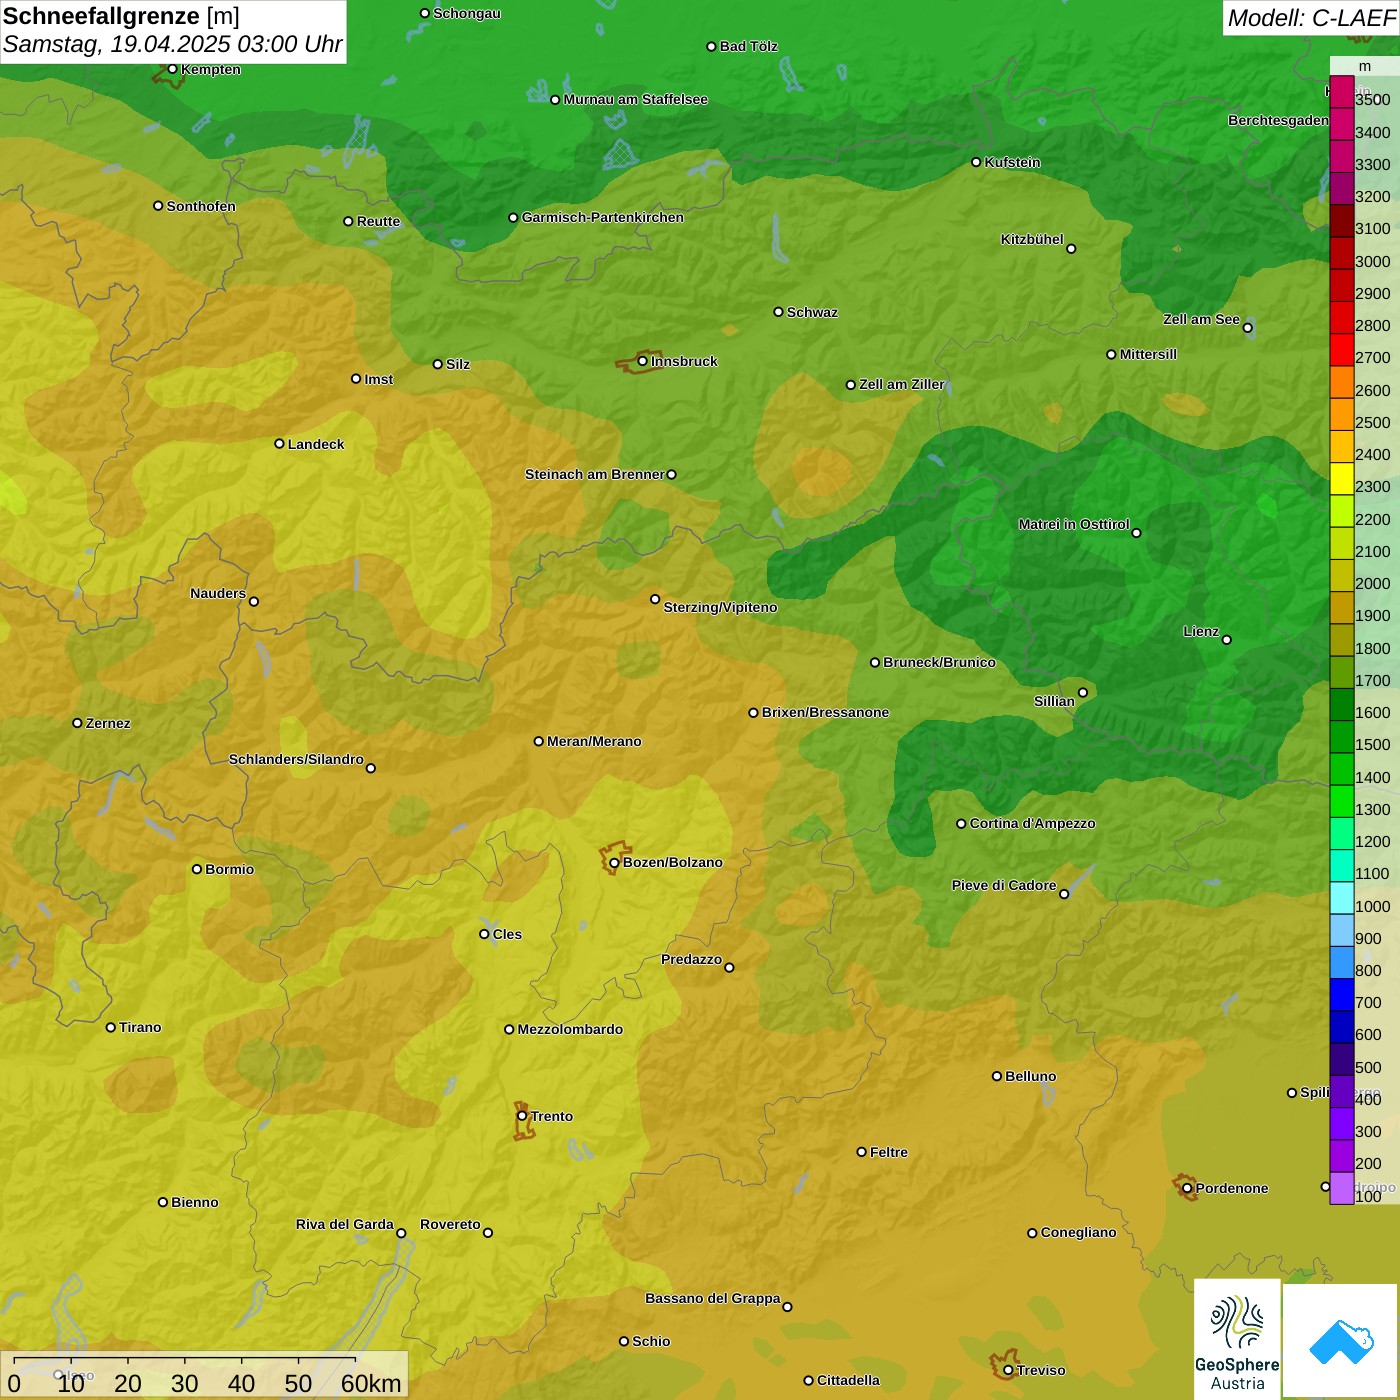Click the Bozen/Bolzano city marker
This screenshot has width=1400, height=1400.
[614, 862]
